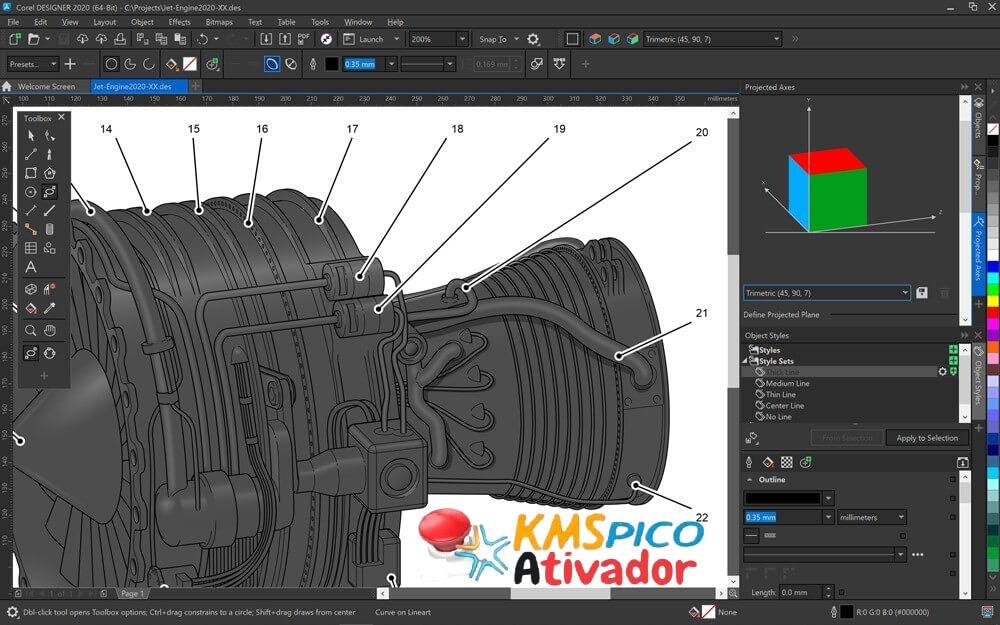Click the Print icon in toolbar
This screenshot has height=625, width=1000.
pos(120,39)
